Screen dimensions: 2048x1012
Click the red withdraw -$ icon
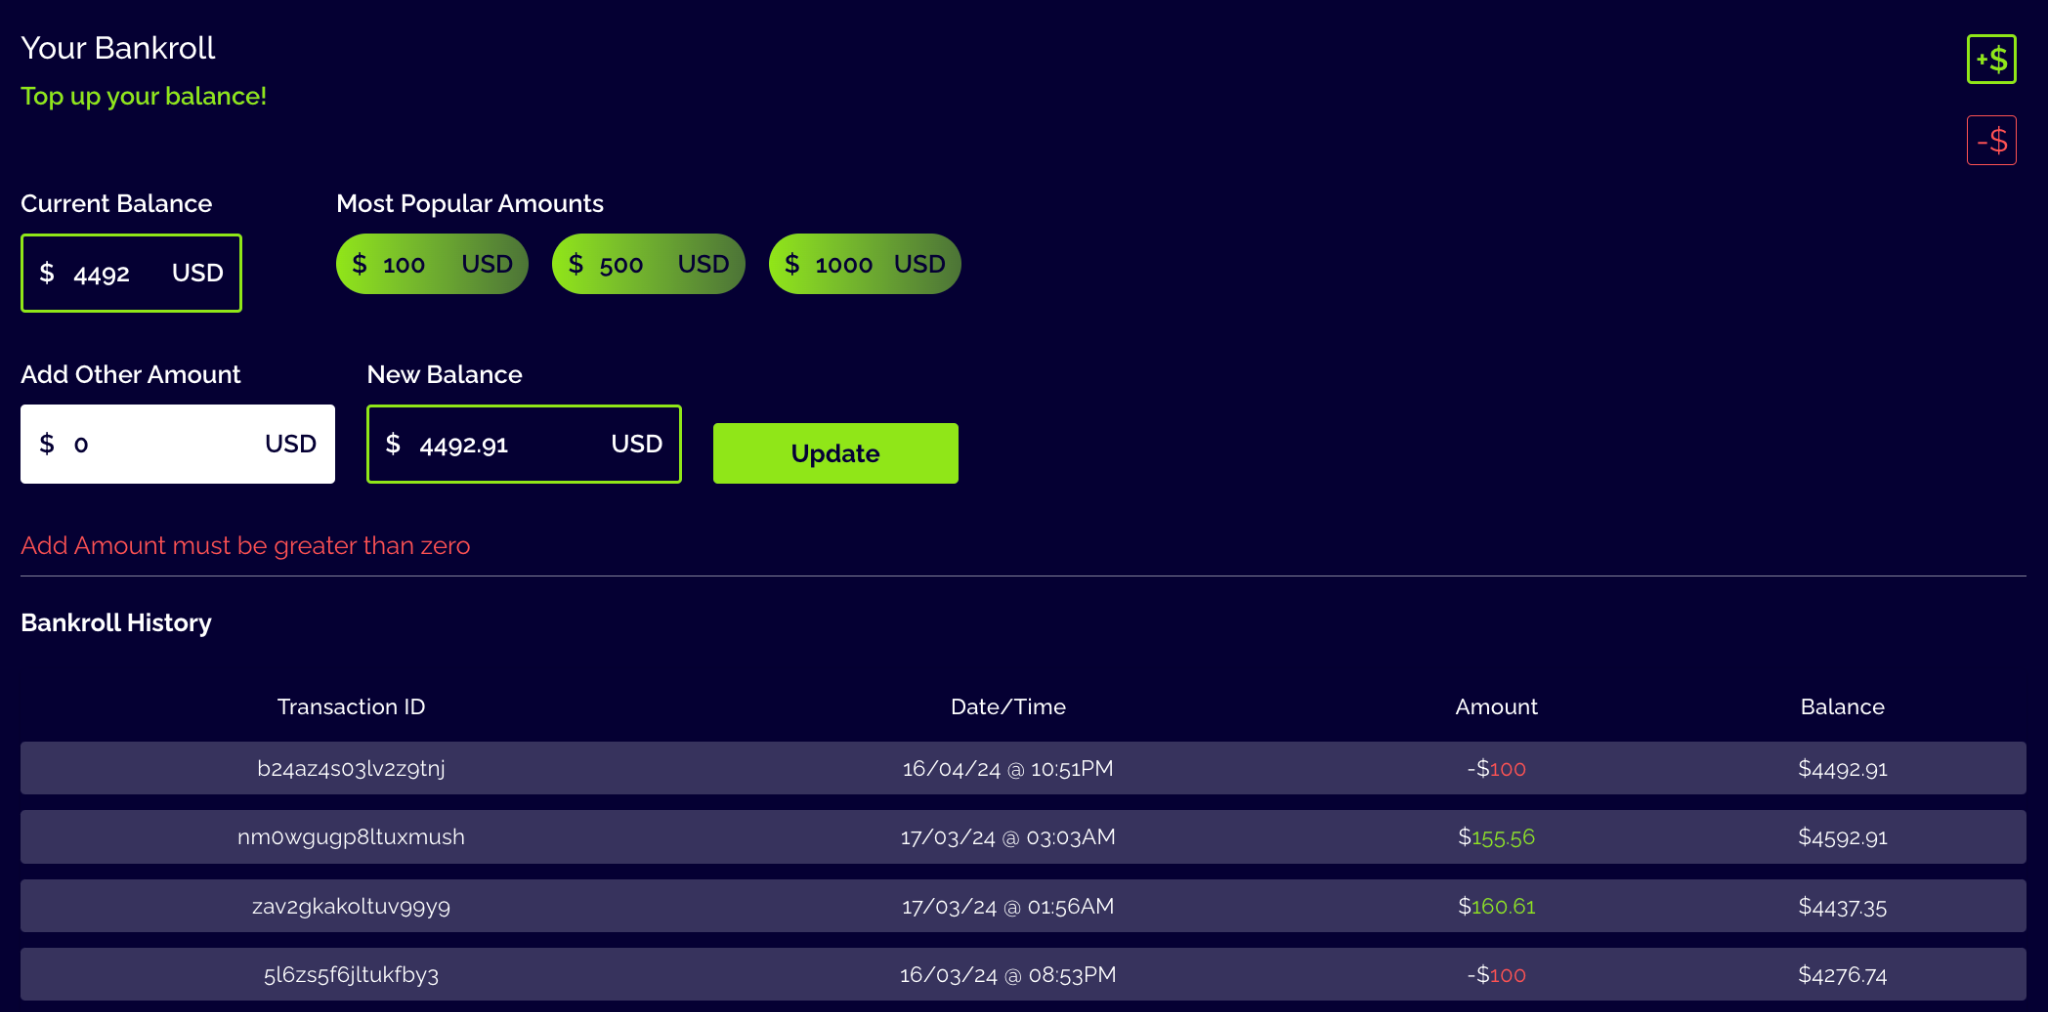click(1990, 141)
